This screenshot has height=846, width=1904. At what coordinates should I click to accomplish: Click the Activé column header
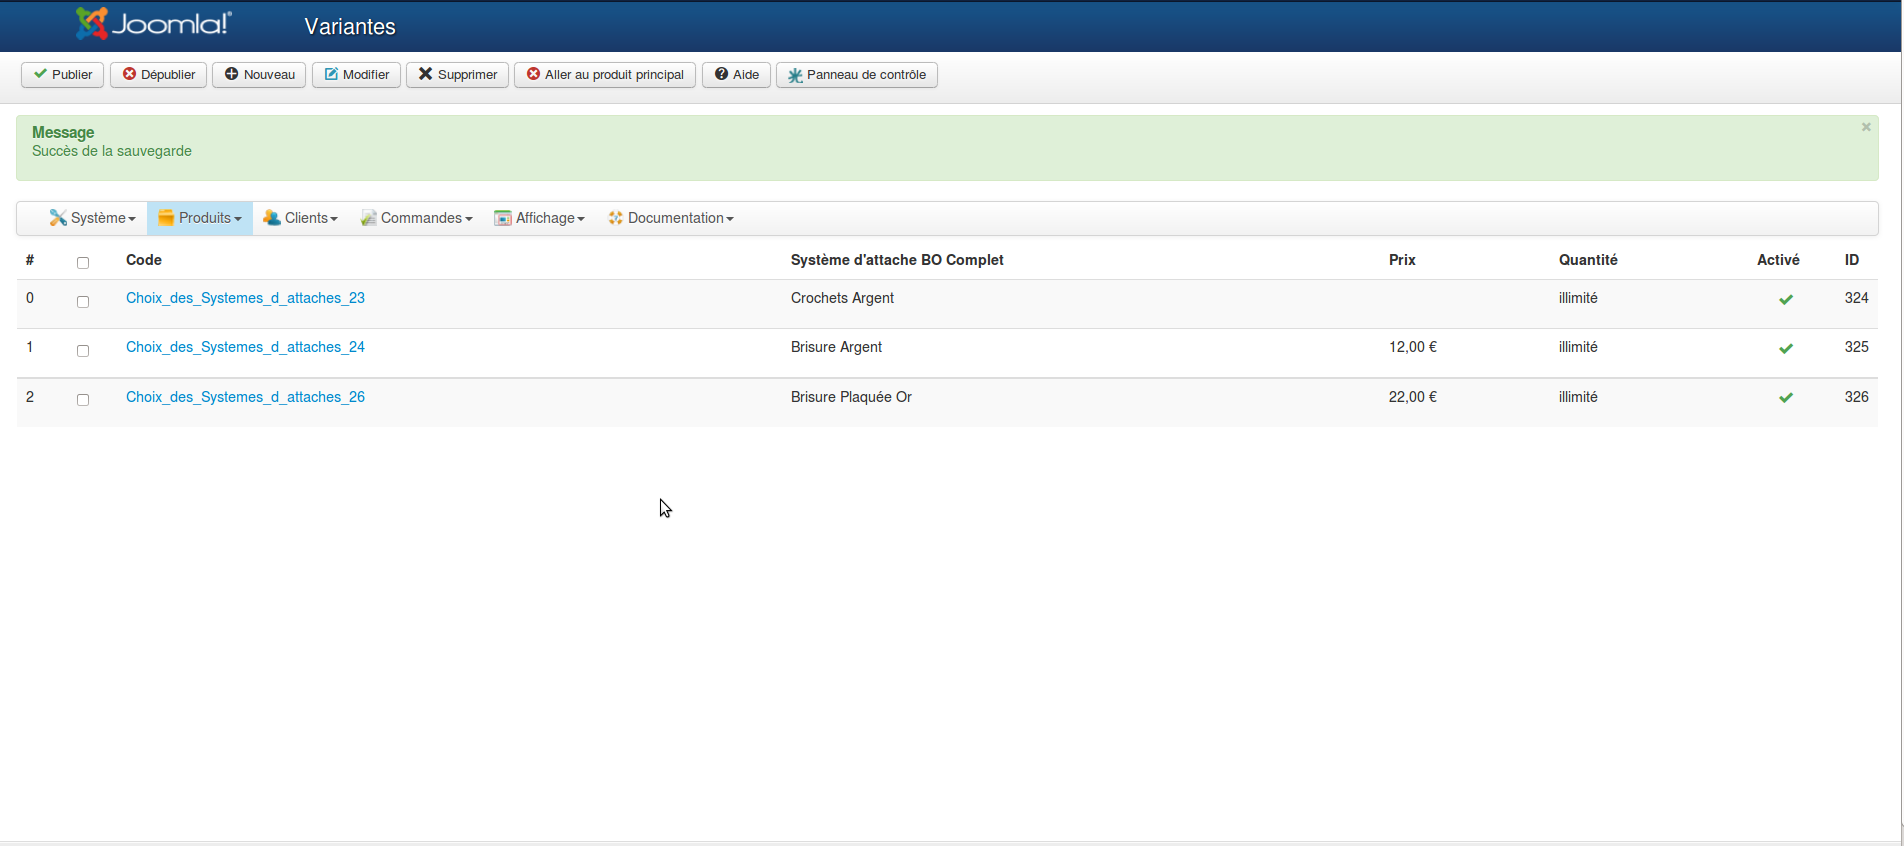point(1778,260)
